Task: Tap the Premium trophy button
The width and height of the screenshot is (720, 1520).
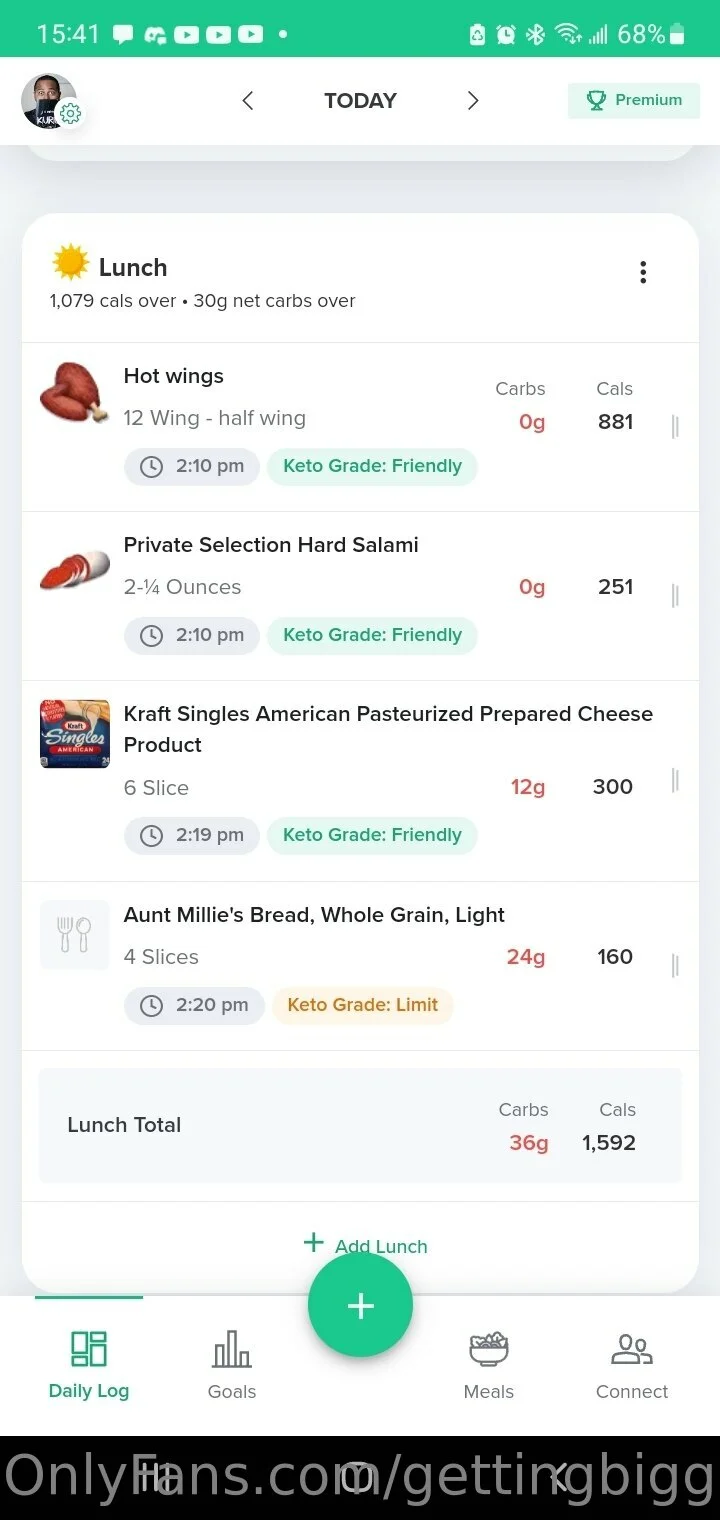Action: tap(634, 100)
